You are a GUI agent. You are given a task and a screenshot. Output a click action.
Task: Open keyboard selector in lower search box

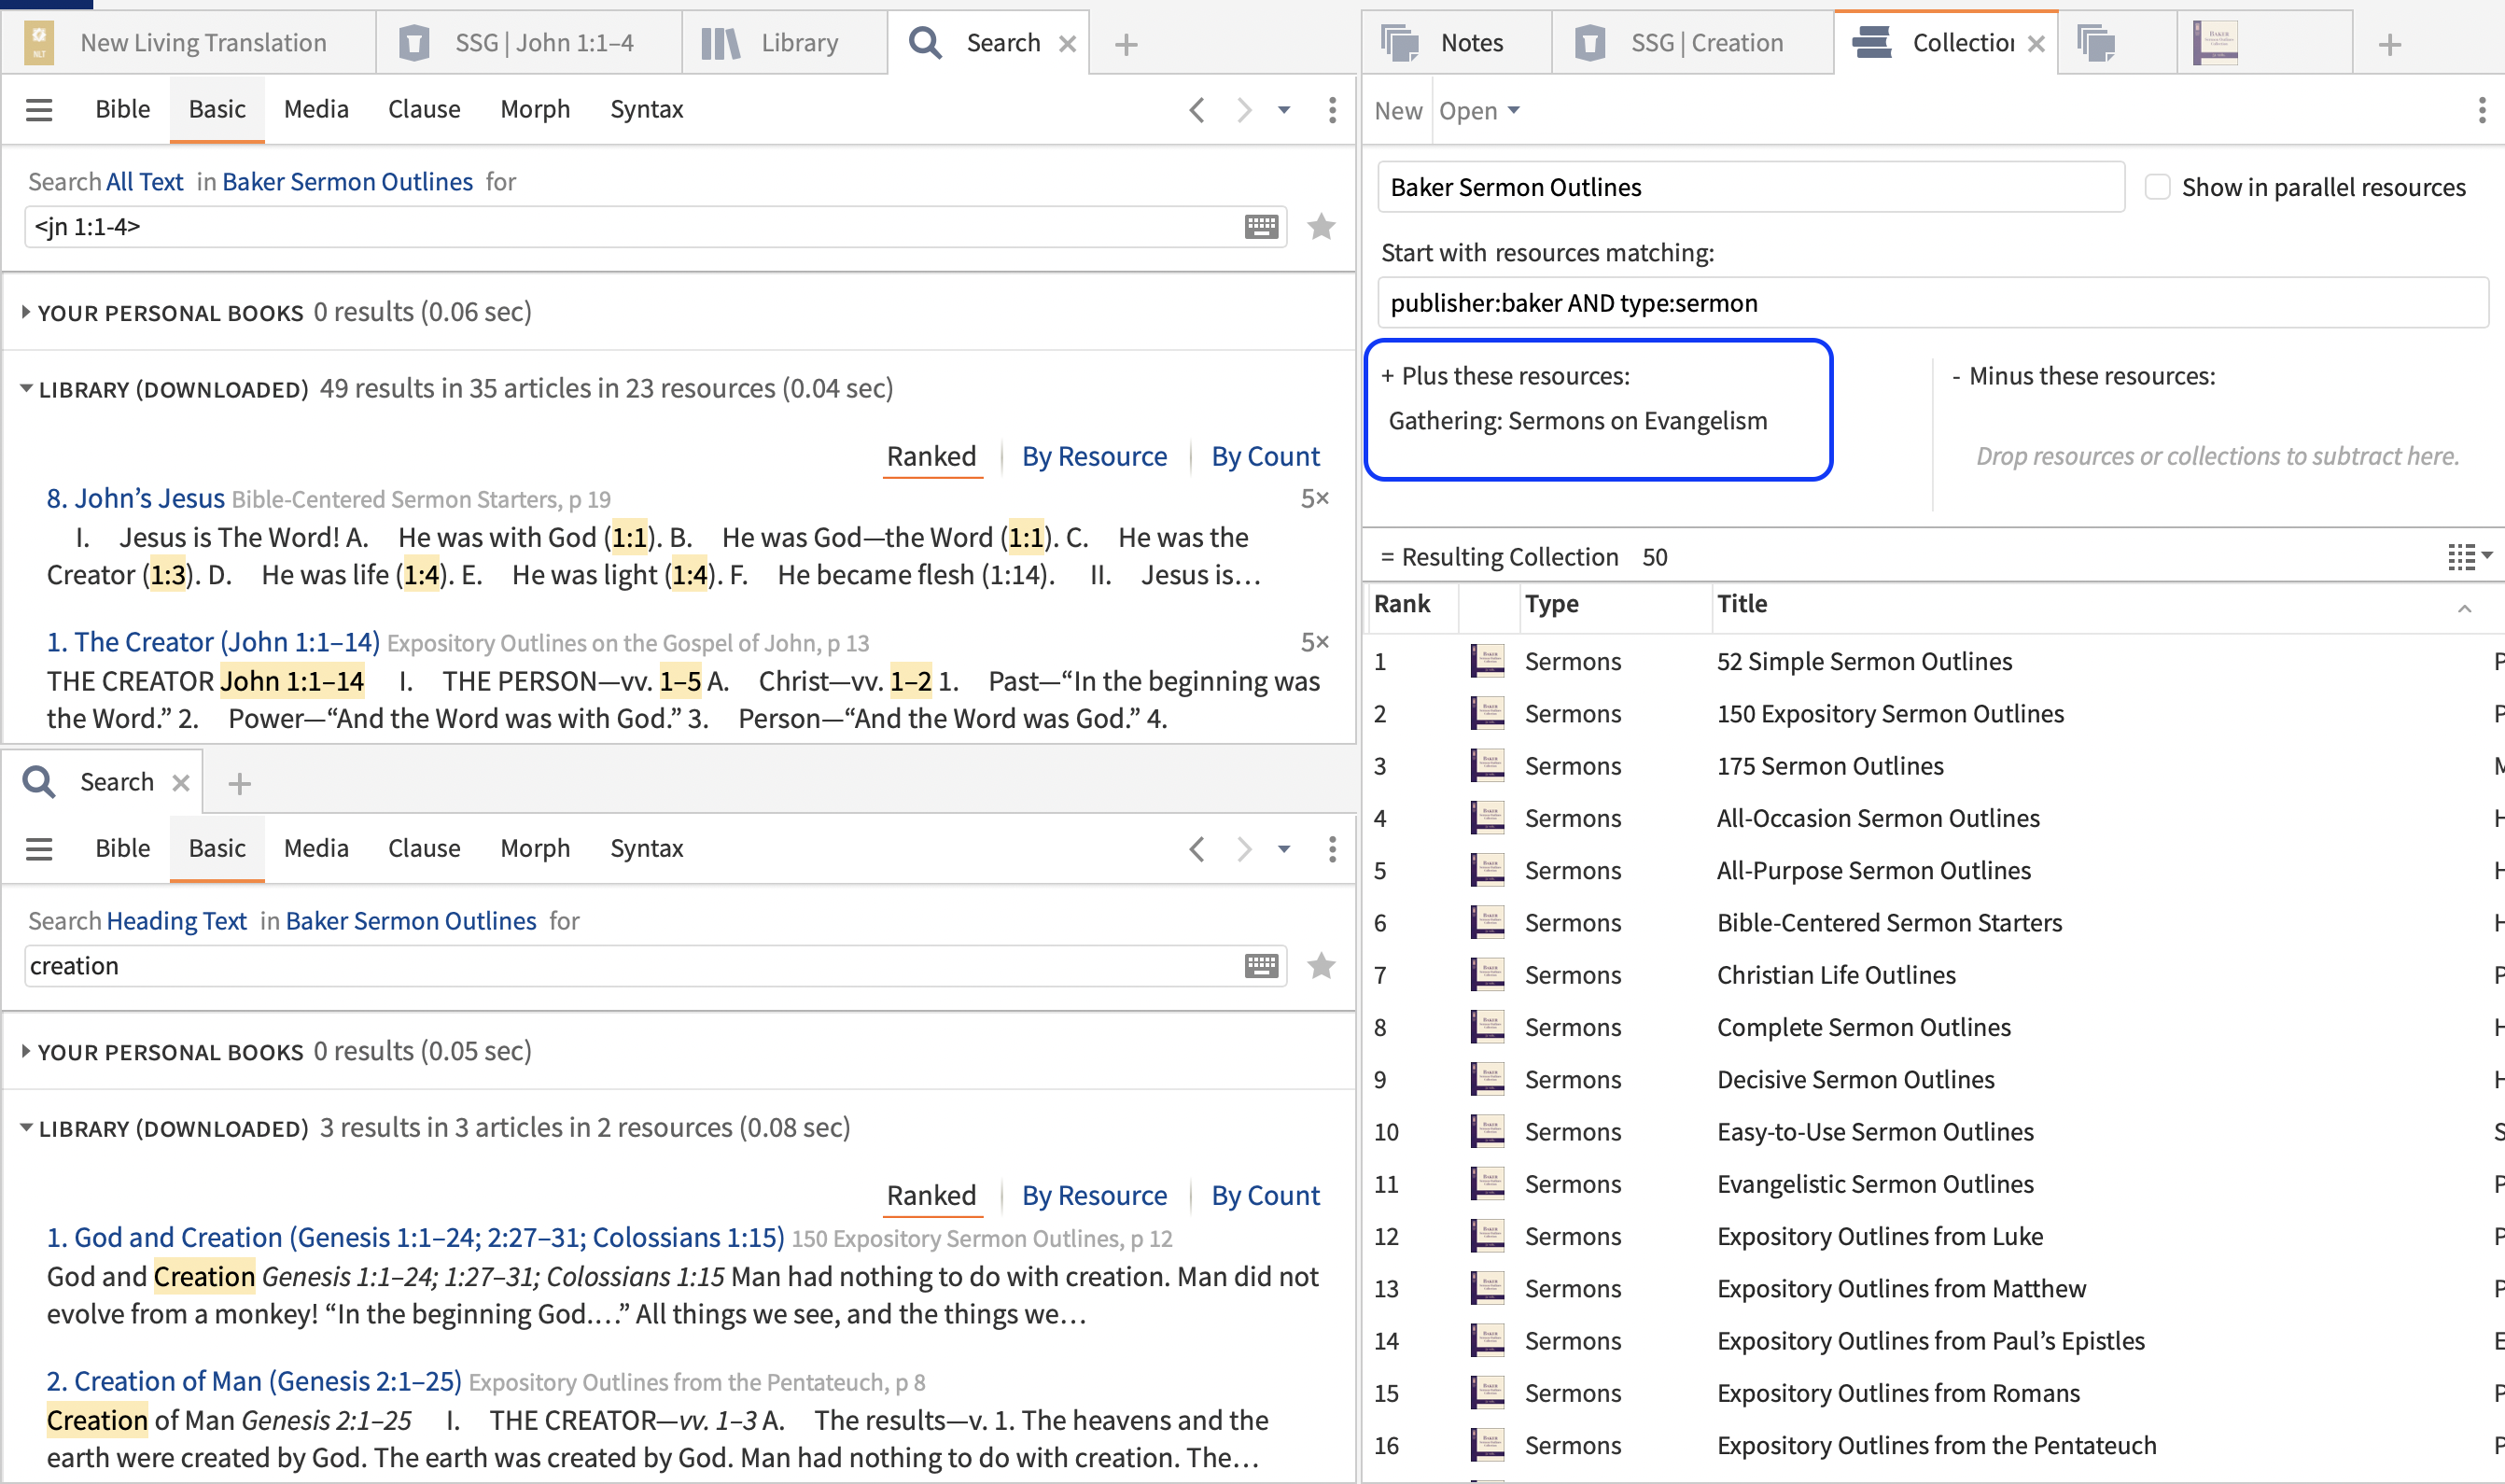(x=1261, y=966)
